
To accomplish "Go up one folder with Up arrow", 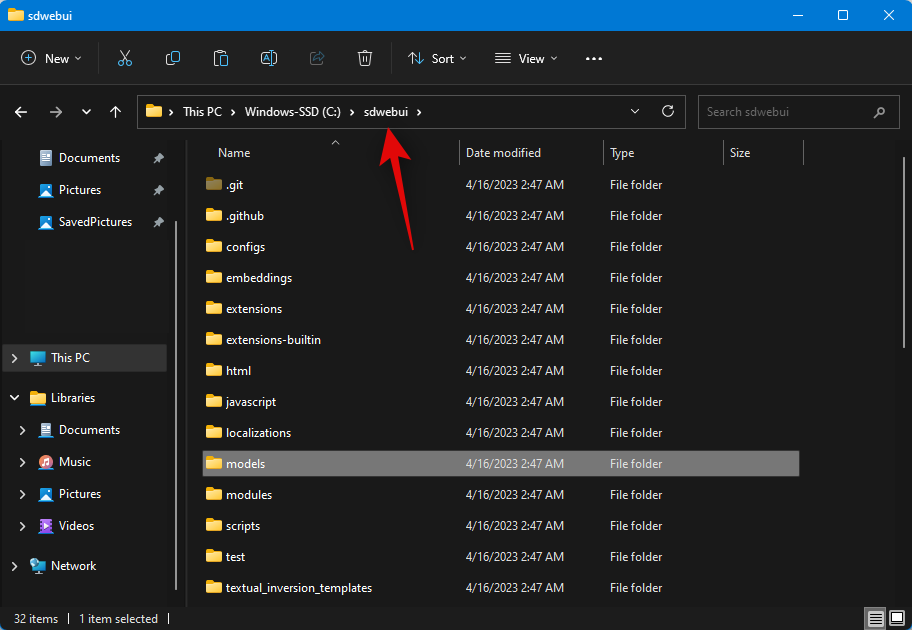I will (x=116, y=112).
